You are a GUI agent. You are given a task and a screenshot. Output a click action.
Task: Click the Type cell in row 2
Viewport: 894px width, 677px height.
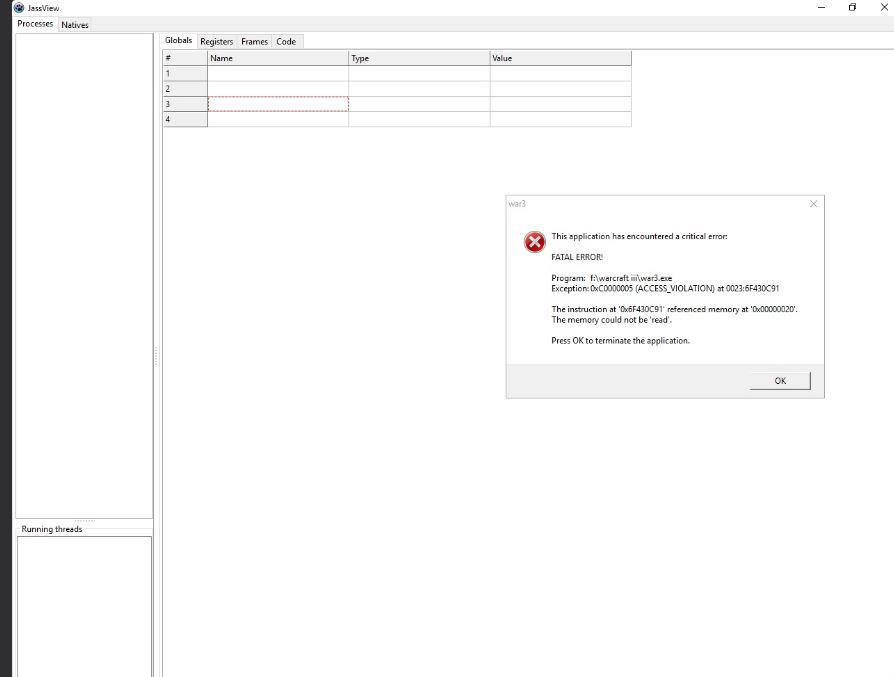[x=419, y=89]
